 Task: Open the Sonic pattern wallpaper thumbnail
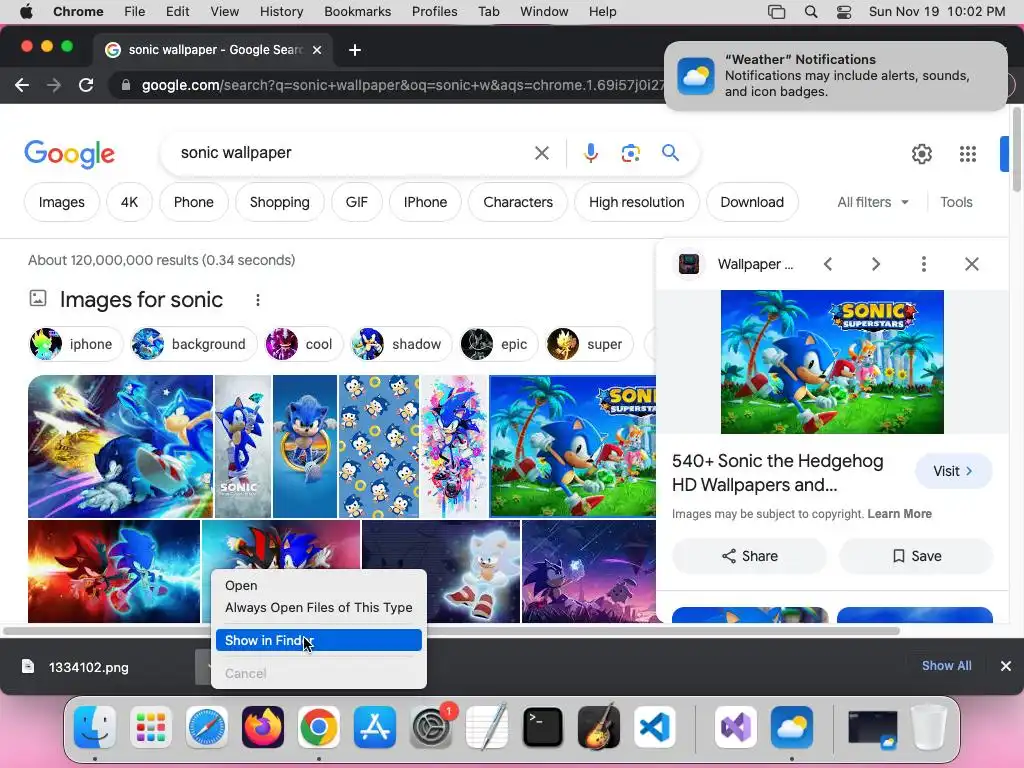tap(378, 446)
